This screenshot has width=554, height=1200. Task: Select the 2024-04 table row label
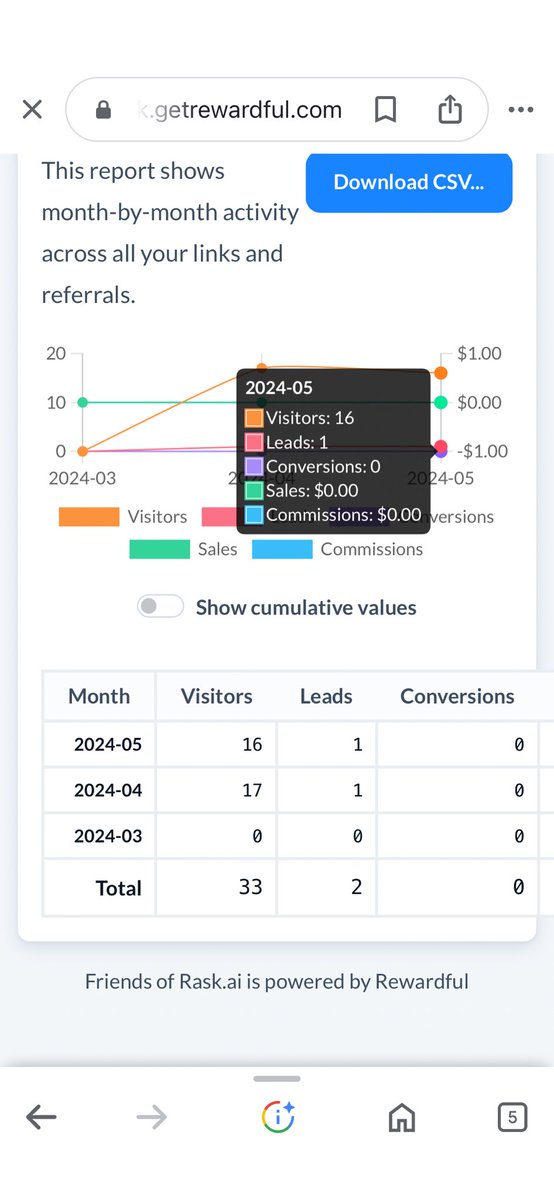tap(108, 790)
